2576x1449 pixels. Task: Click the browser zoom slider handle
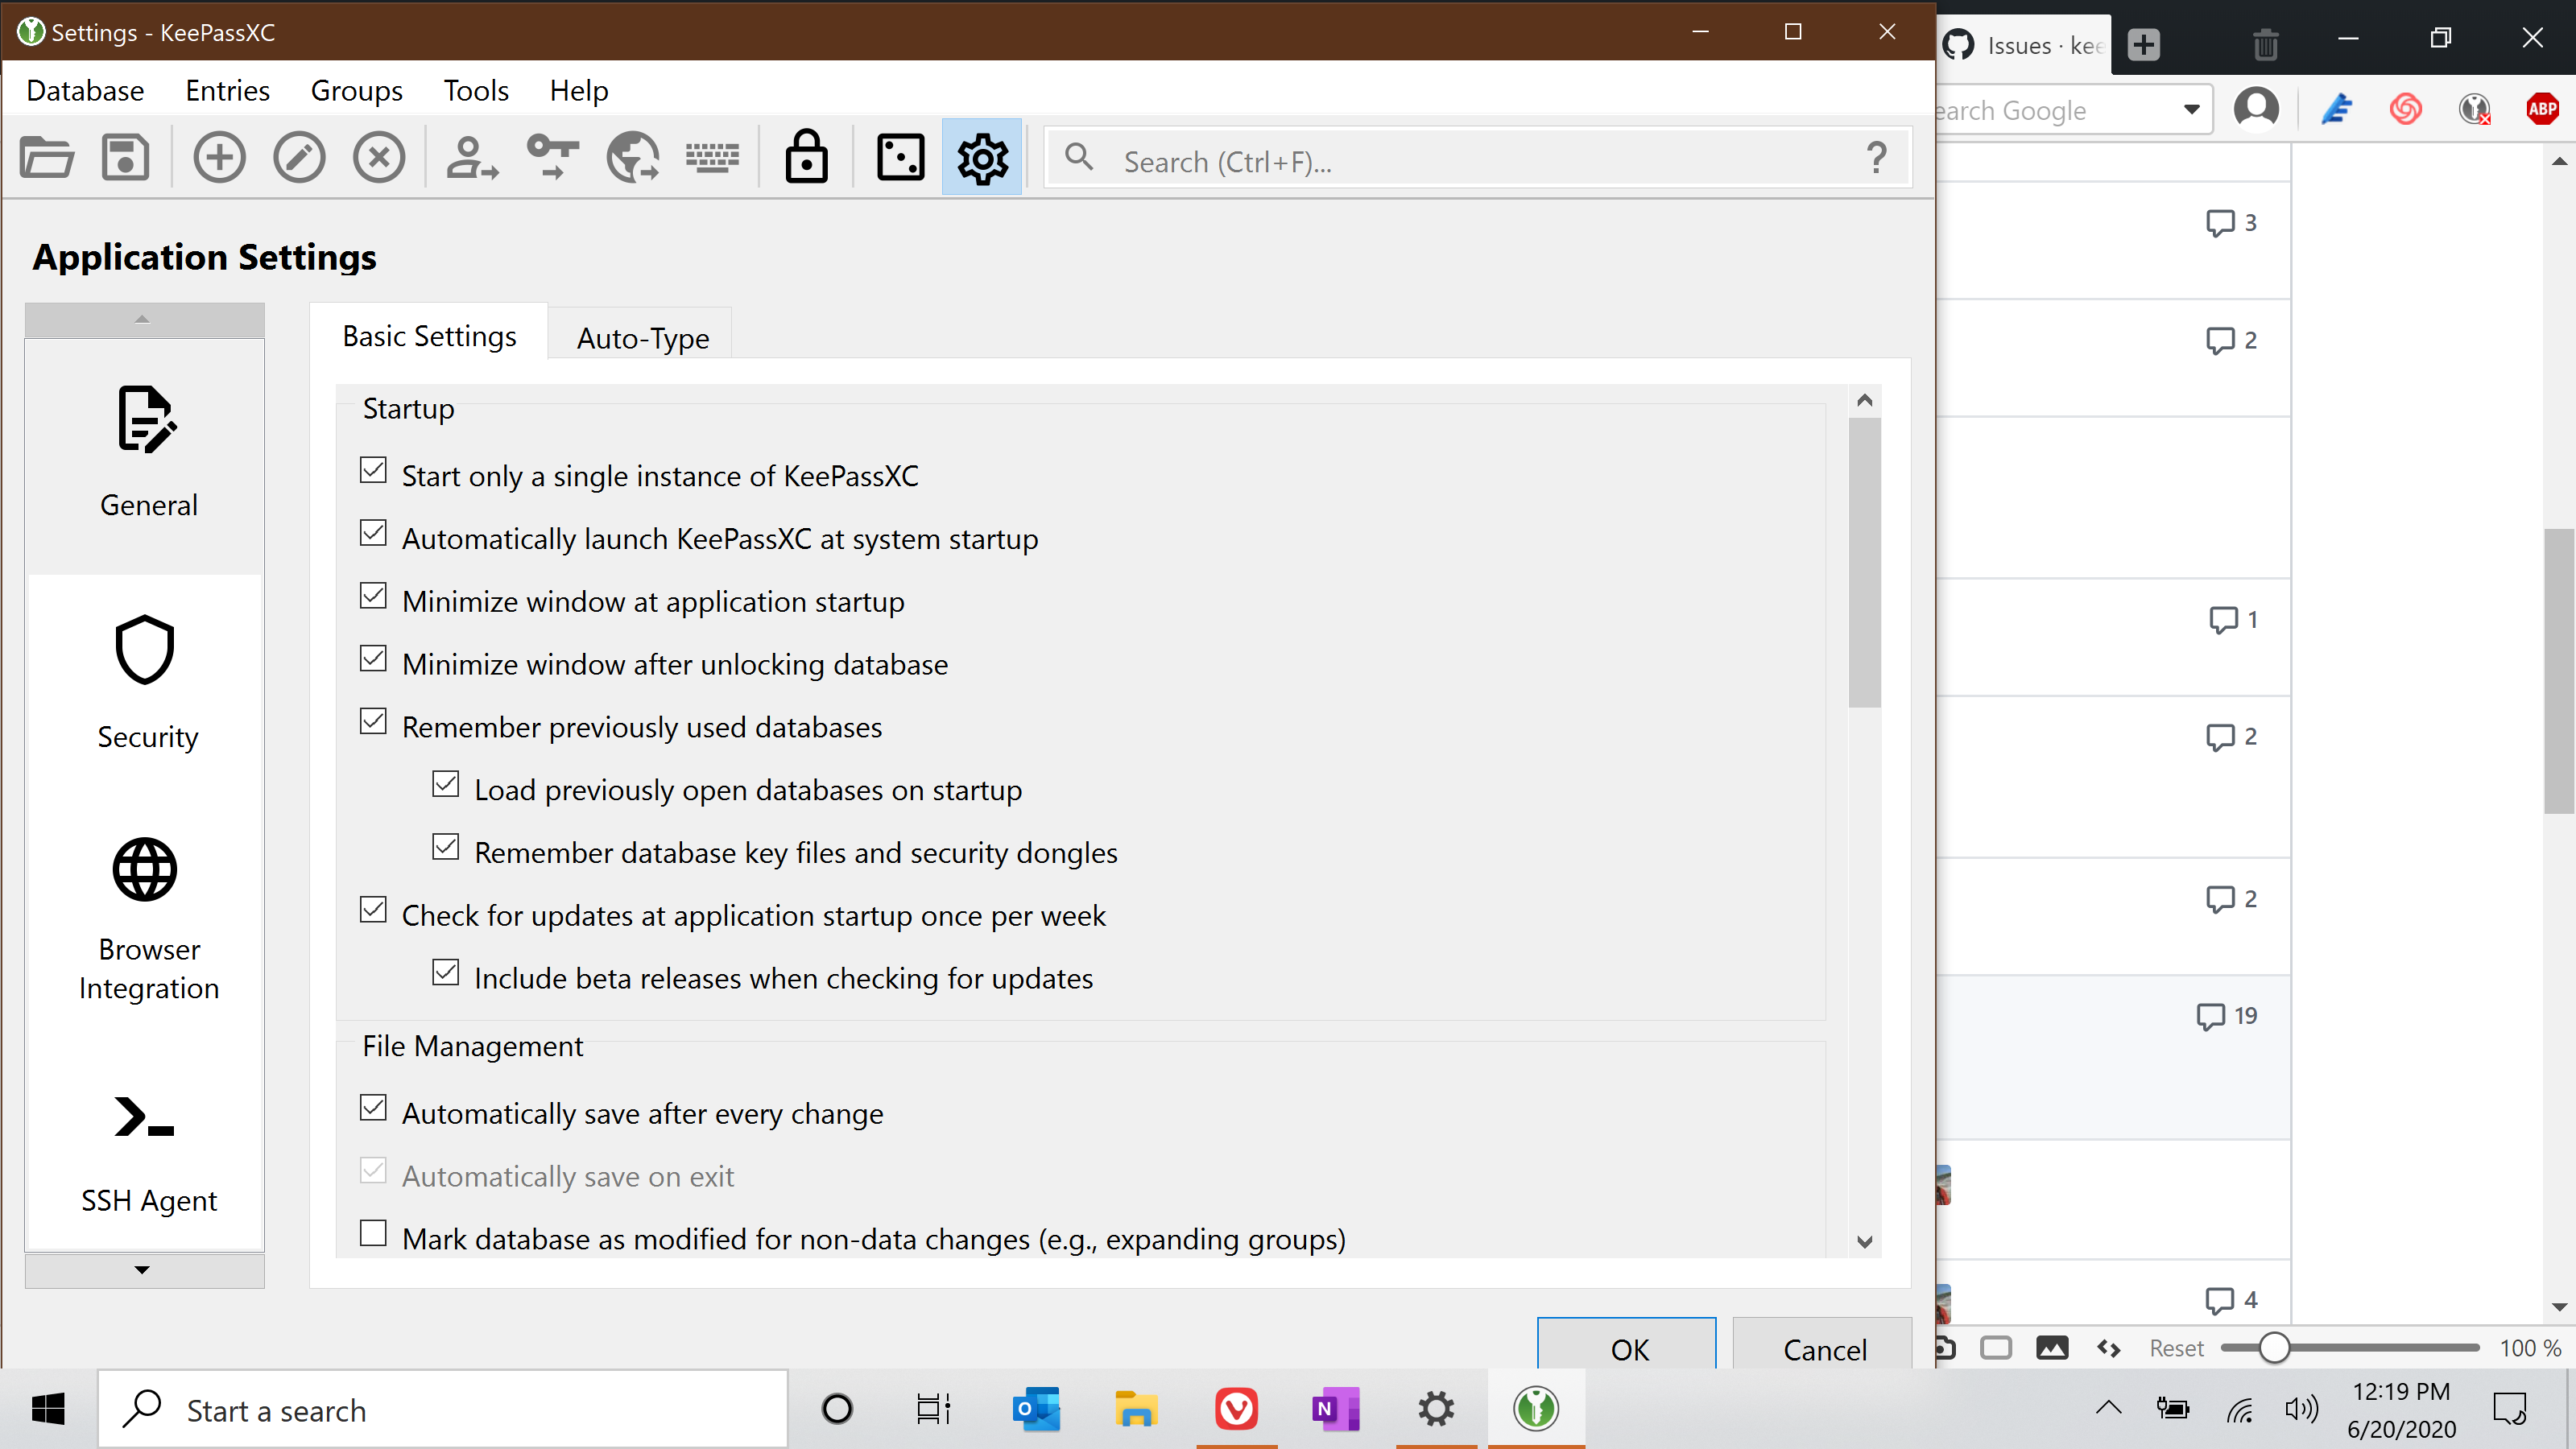2273,1348
